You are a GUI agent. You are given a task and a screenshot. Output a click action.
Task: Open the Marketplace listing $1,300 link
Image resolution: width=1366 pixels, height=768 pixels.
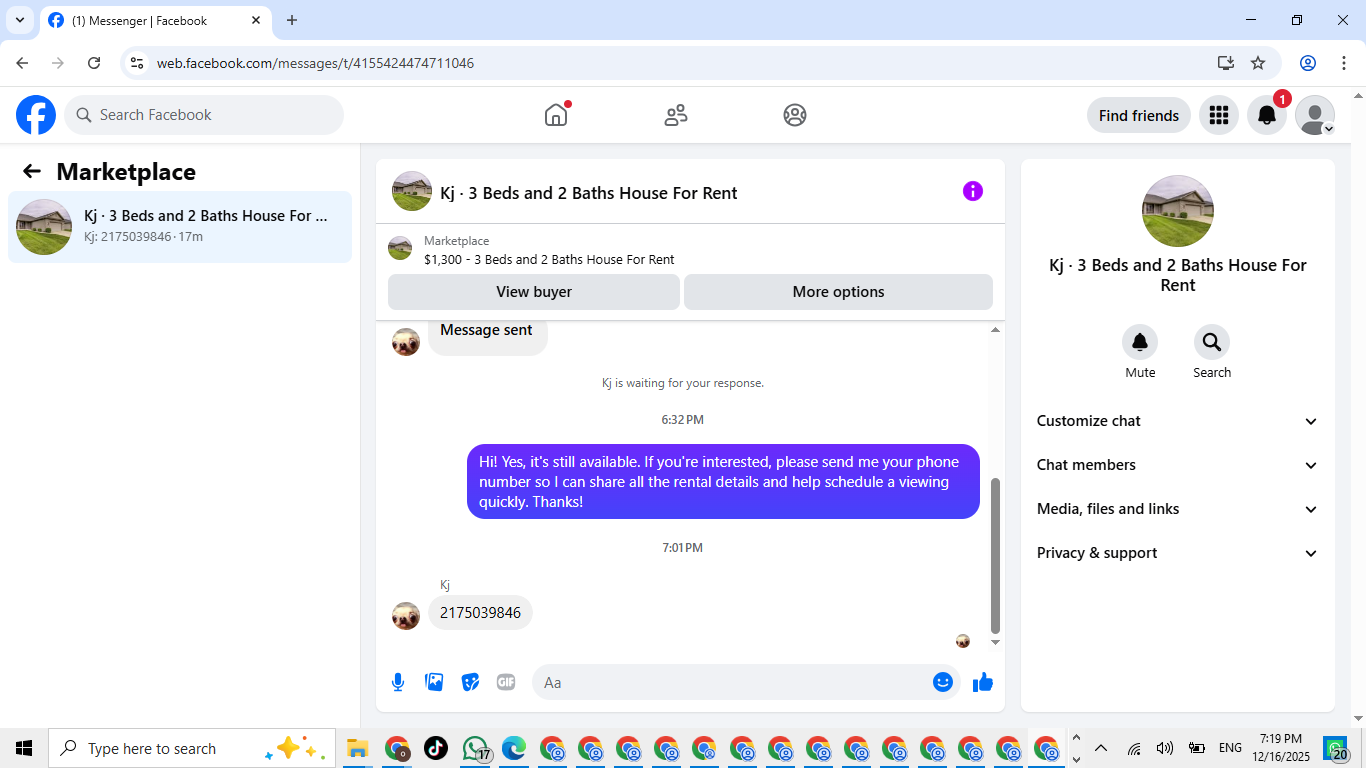549,259
